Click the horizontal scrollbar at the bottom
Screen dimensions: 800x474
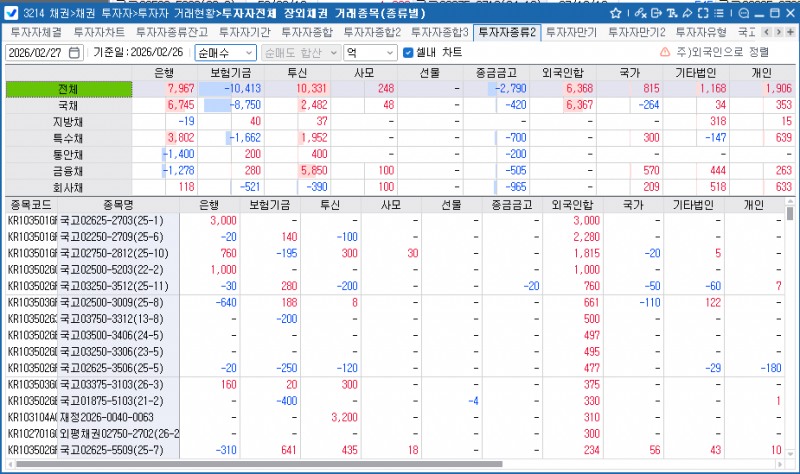[259, 464]
